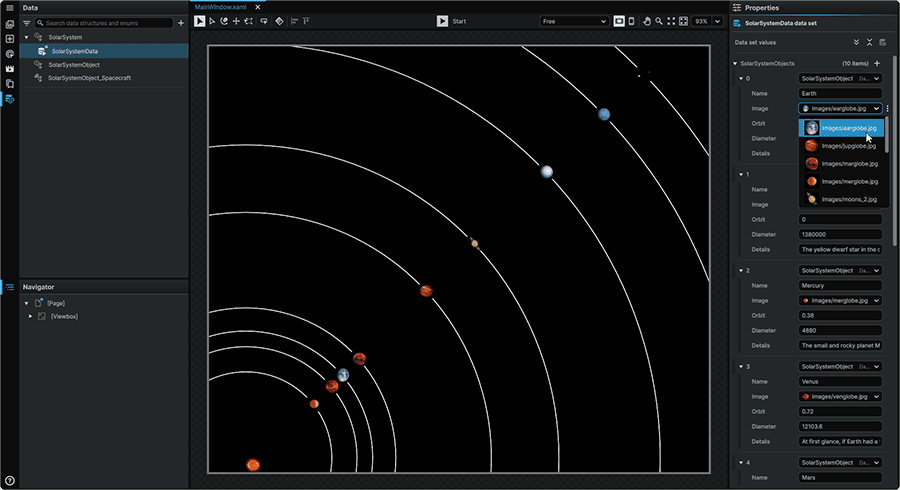900x490 pixels.
Task: Open the Mercury Images/merglobe.jpg image dropdown
Action: pyautogui.click(x=840, y=301)
